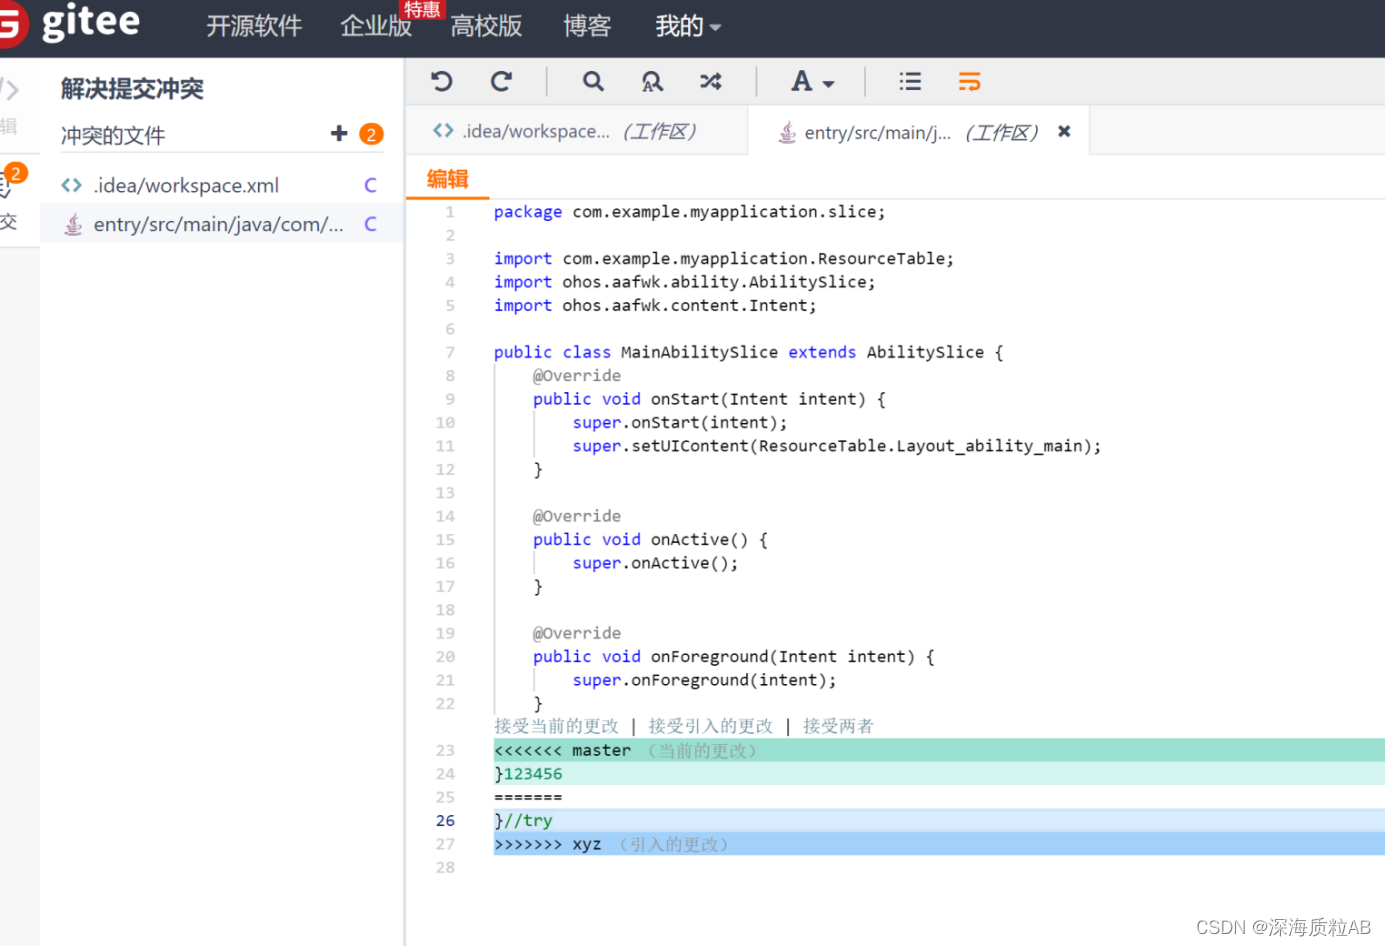This screenshot has height=946, width=1386.
Task: Click the code brackets icon of workspace.xml
Action: click(71, 185)
